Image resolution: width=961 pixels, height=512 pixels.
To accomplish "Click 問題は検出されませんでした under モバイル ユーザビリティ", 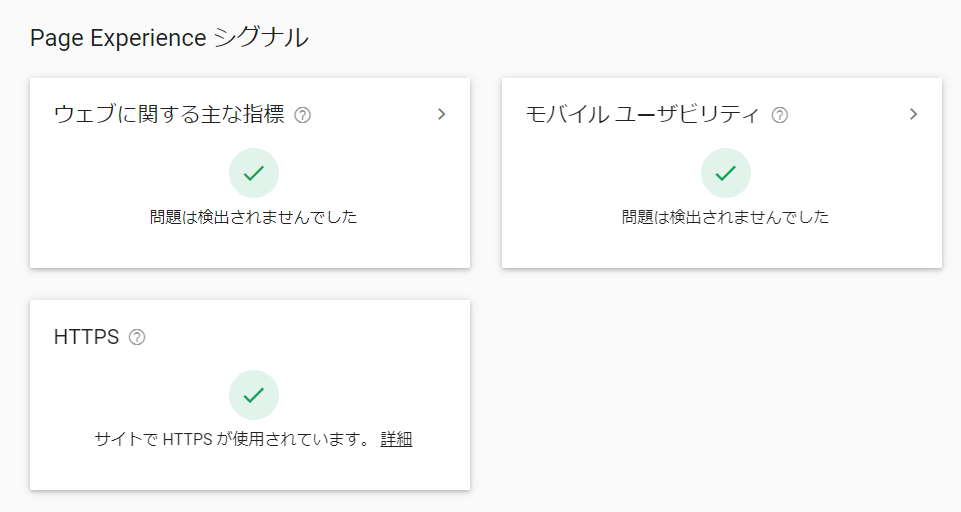I will pyautogui.click(x=725, y=217).
